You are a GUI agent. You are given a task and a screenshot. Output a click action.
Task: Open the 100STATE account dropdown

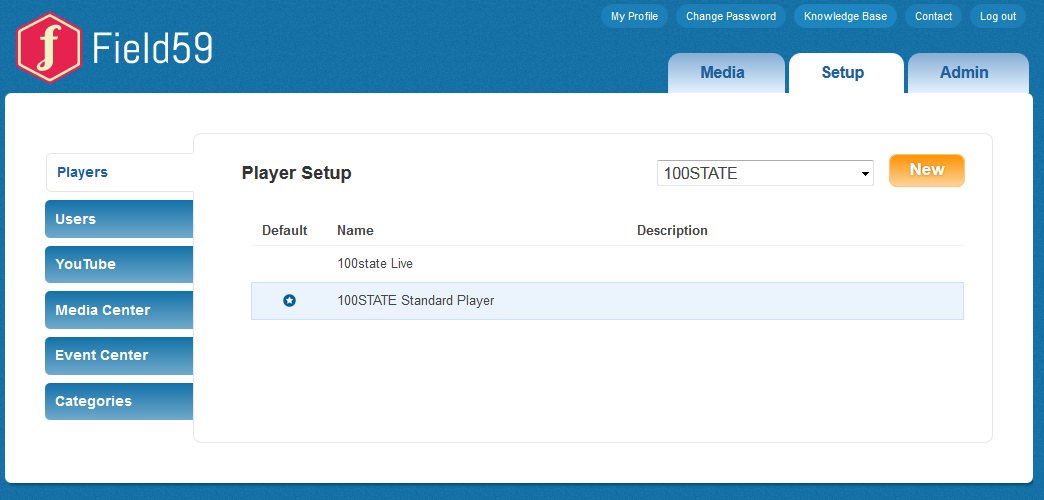(765, 173)
